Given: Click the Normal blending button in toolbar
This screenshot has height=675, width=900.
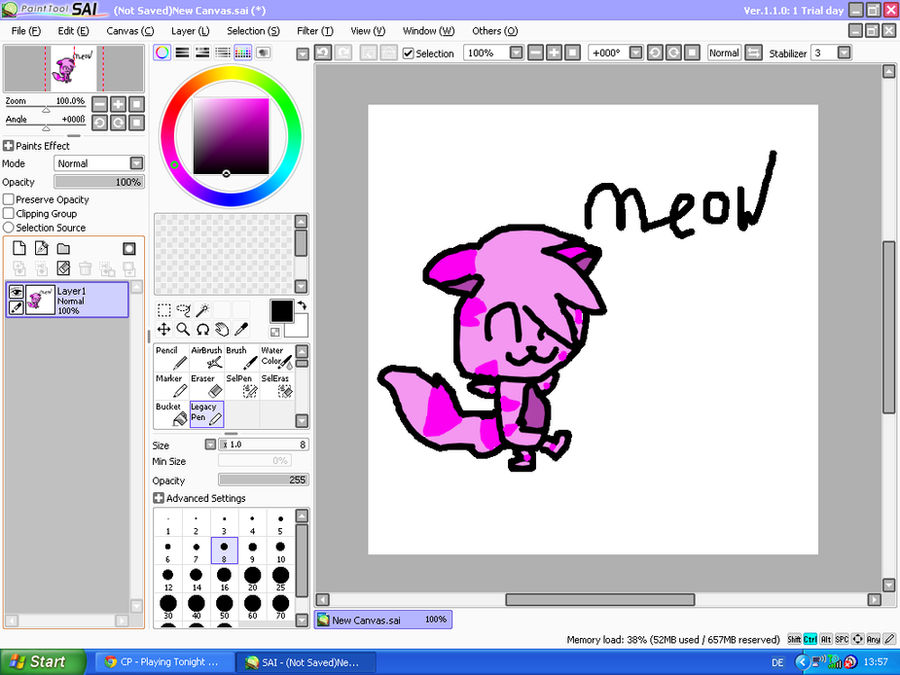Looking at the screenshot, I should [x=724, y=53].
